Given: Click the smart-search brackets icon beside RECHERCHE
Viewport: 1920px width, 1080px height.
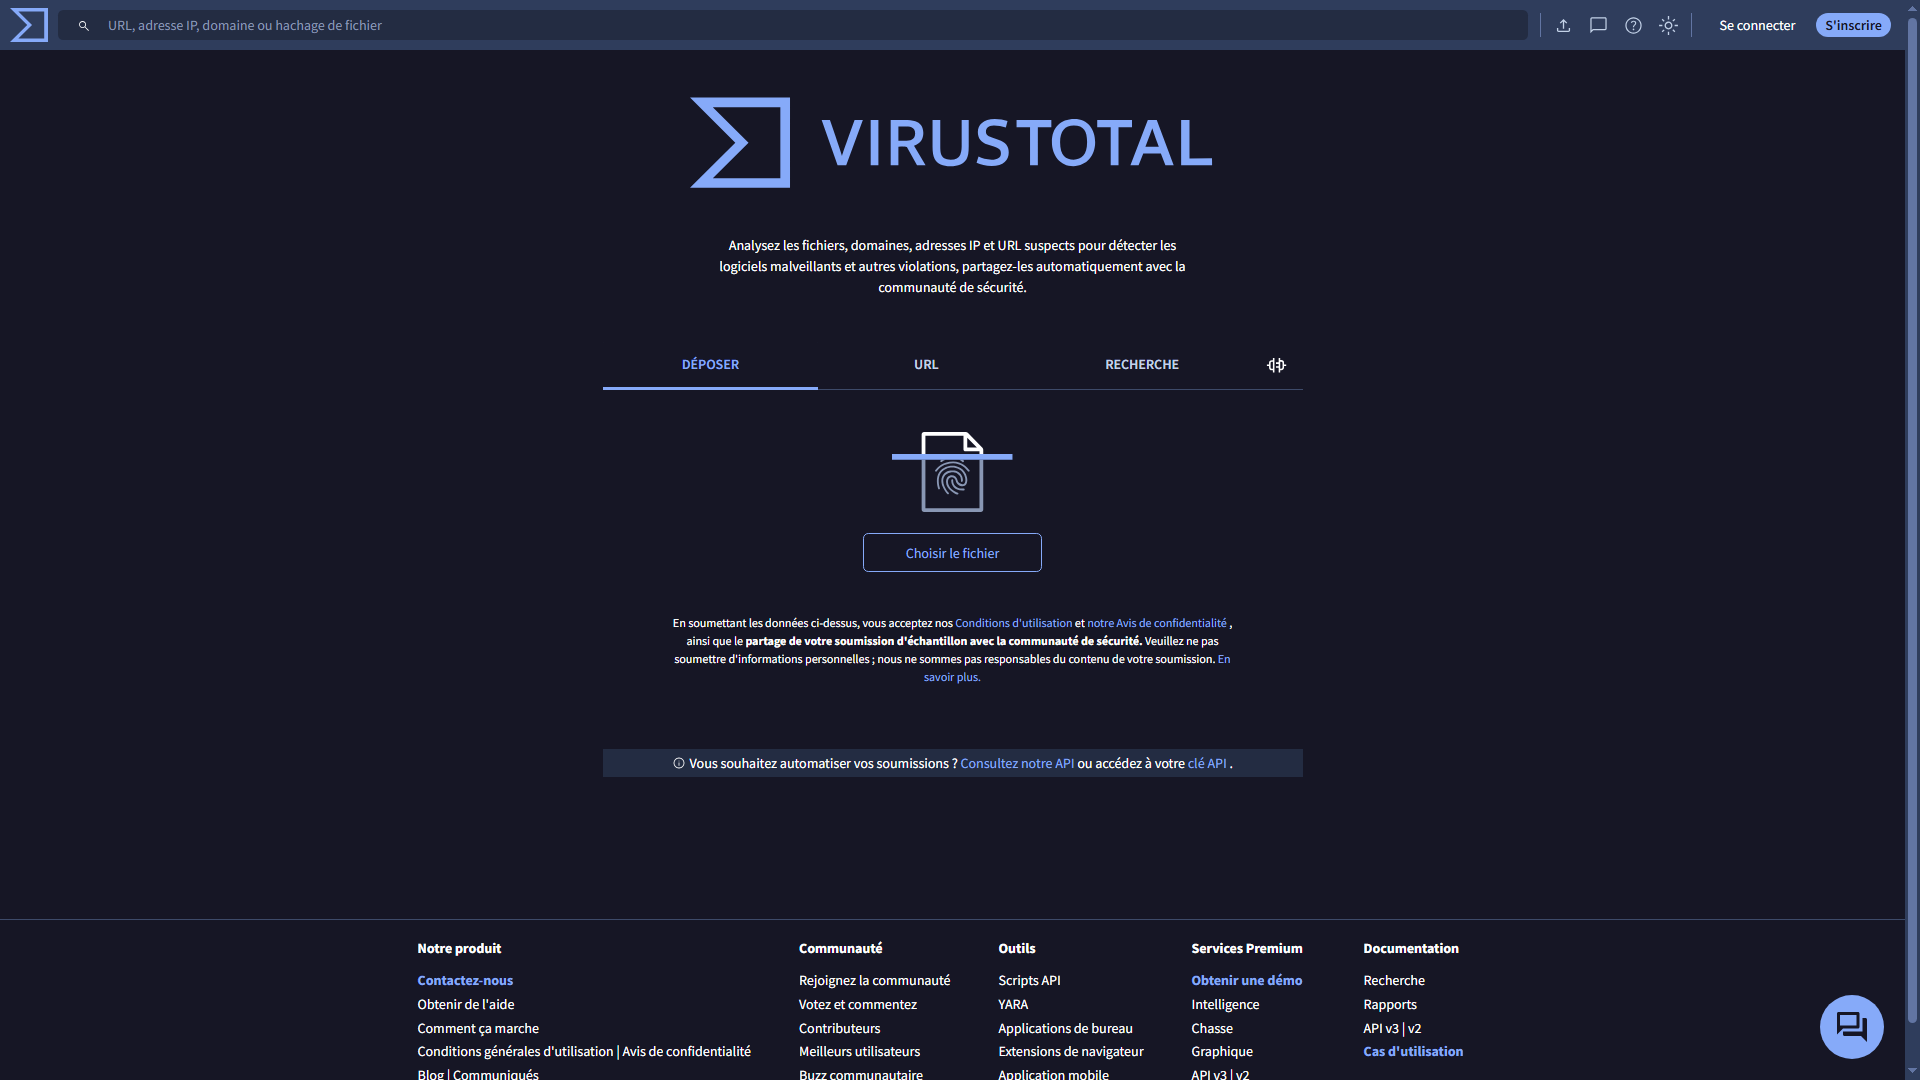Looking at the screenshot, I should (1276, 365).
